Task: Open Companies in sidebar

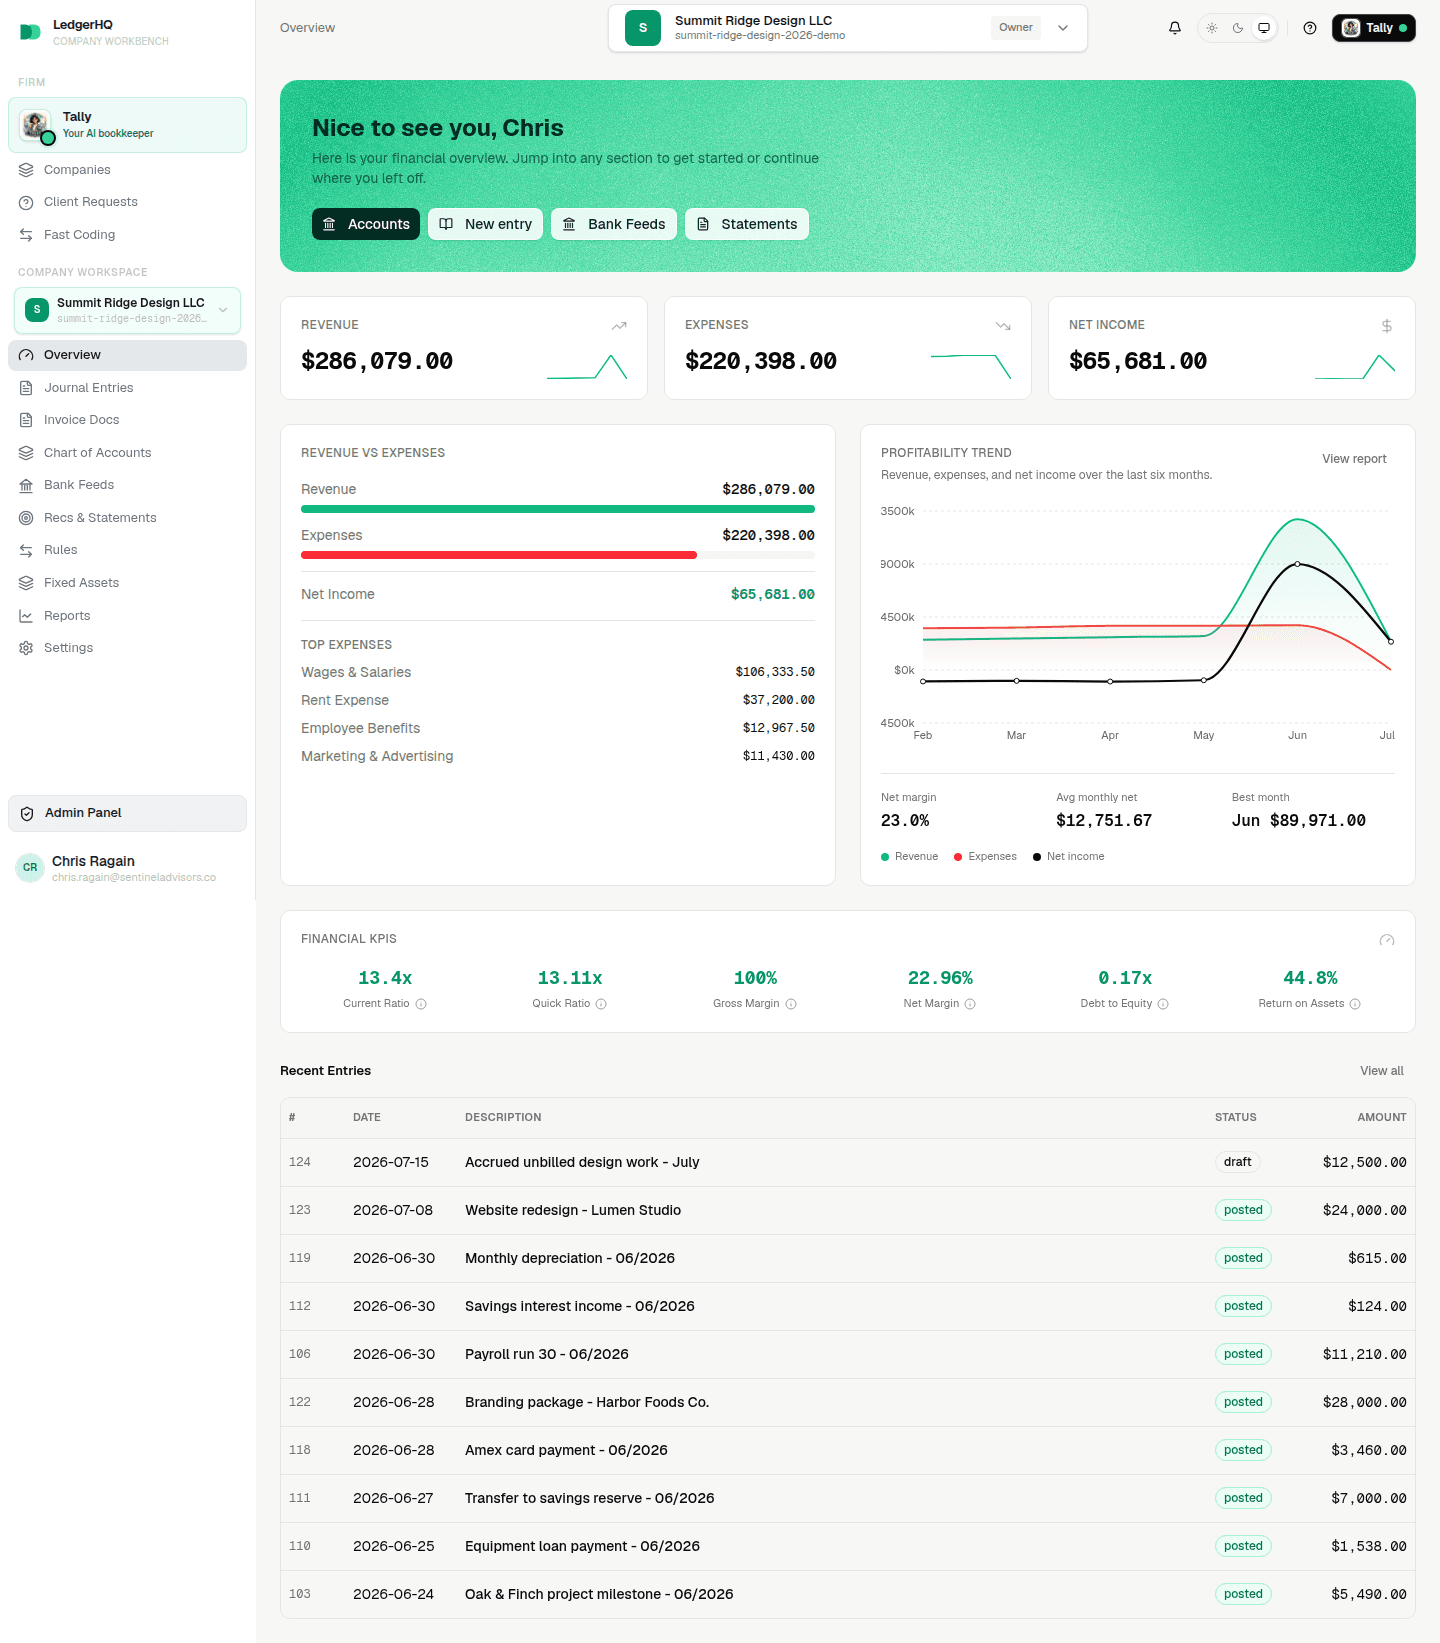Action: coord(127,170)
